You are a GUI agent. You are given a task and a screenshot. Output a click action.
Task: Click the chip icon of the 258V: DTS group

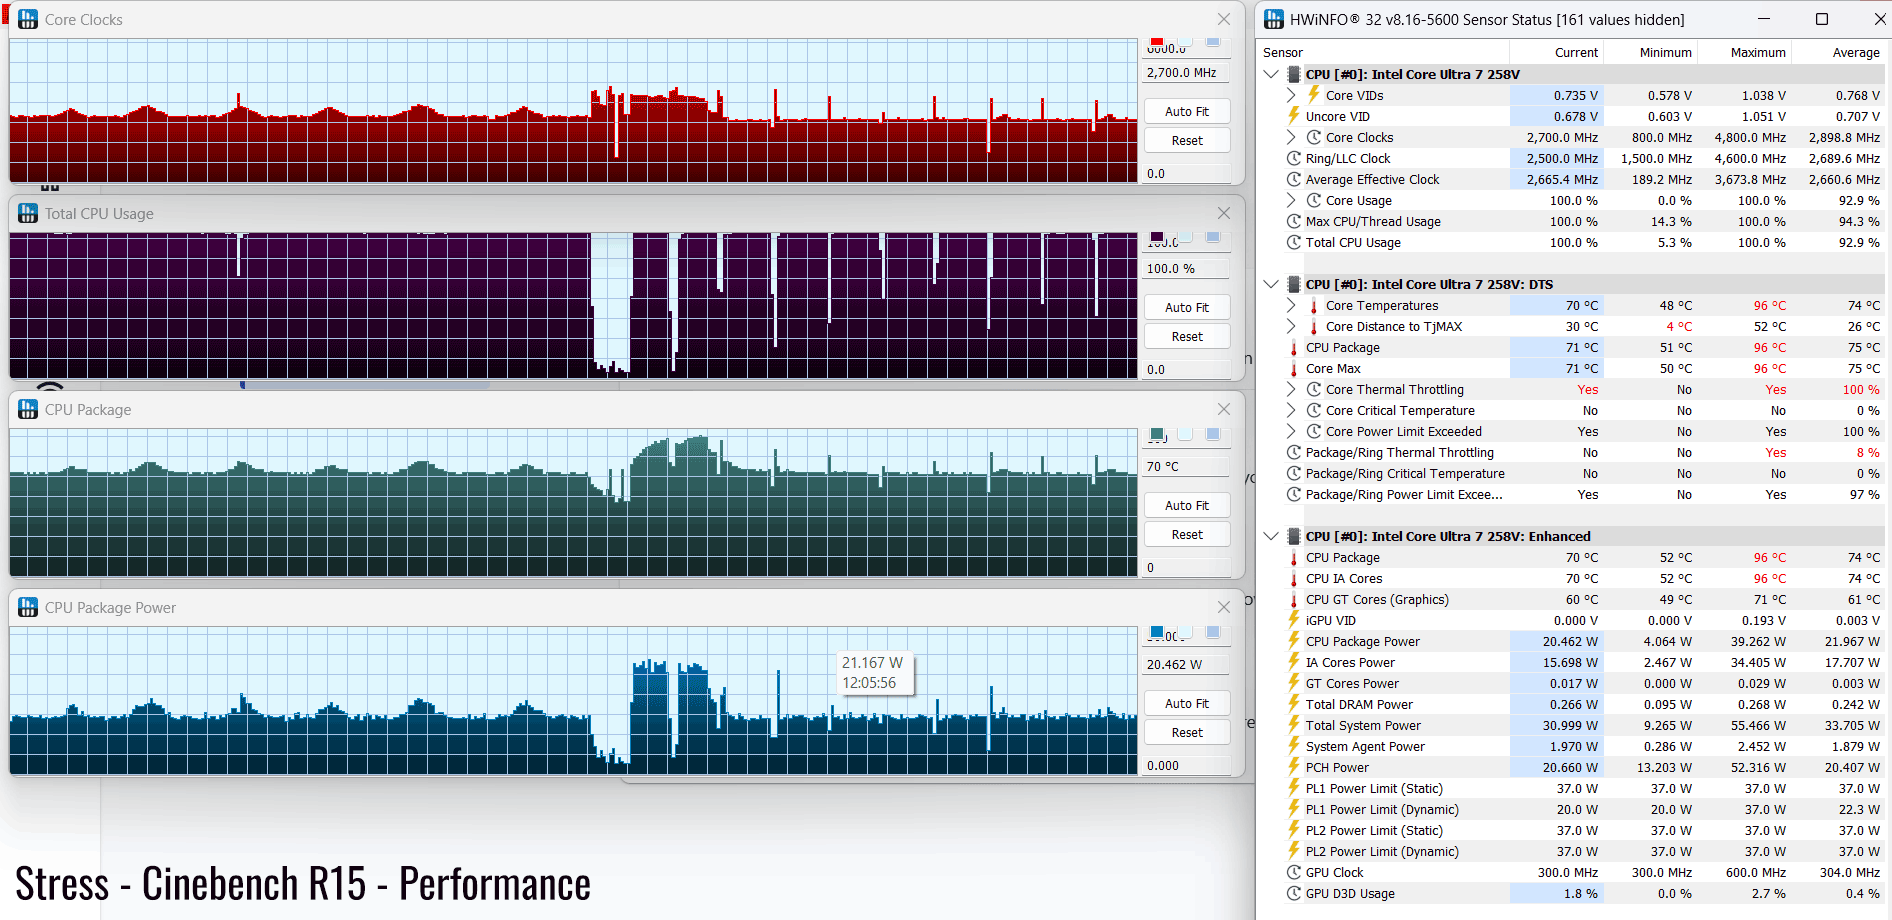coord(1293,284)
